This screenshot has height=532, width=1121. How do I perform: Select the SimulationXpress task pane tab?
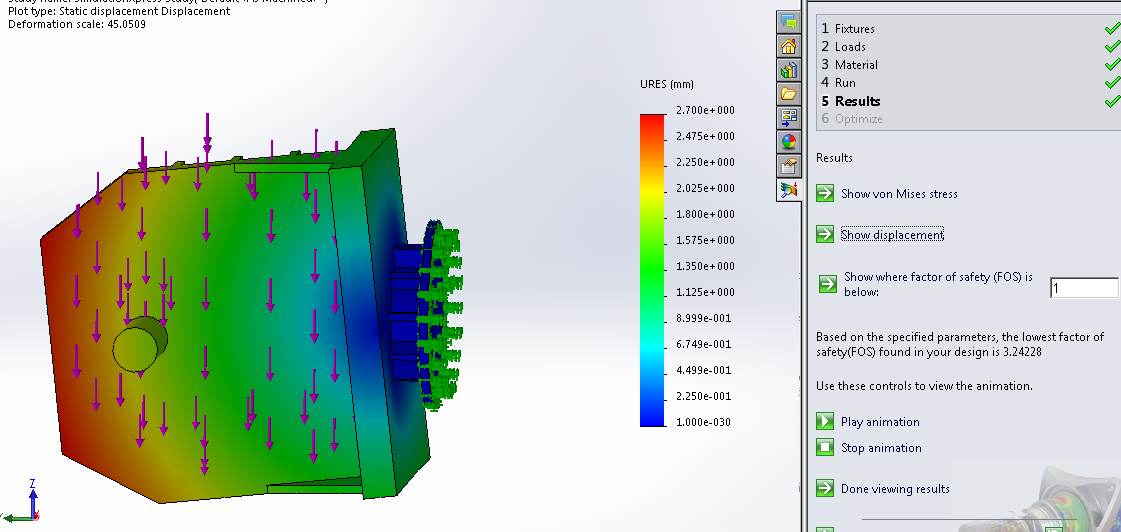789,189
